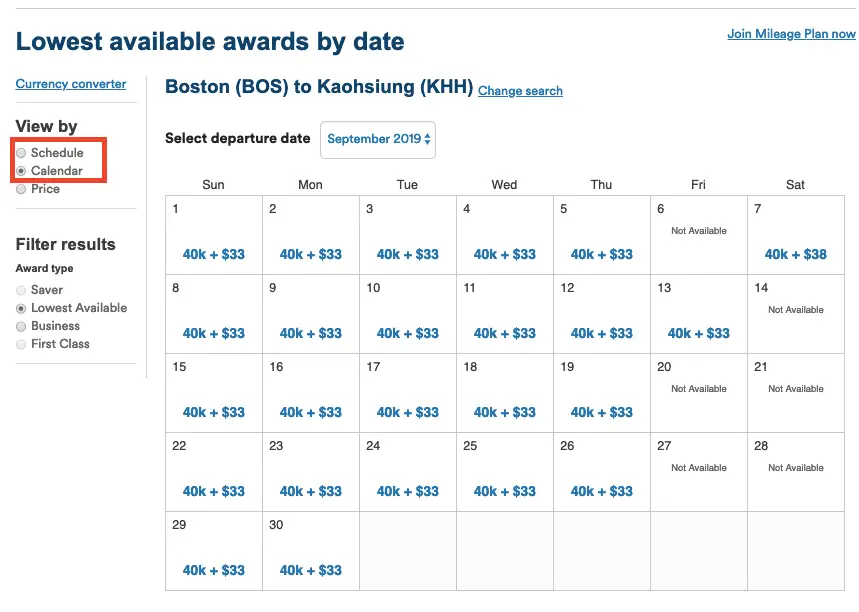Image resolution: width=859 pixels, height=612 pixels.
Task: Select the September 11 award fare
Action: [505, 333]
